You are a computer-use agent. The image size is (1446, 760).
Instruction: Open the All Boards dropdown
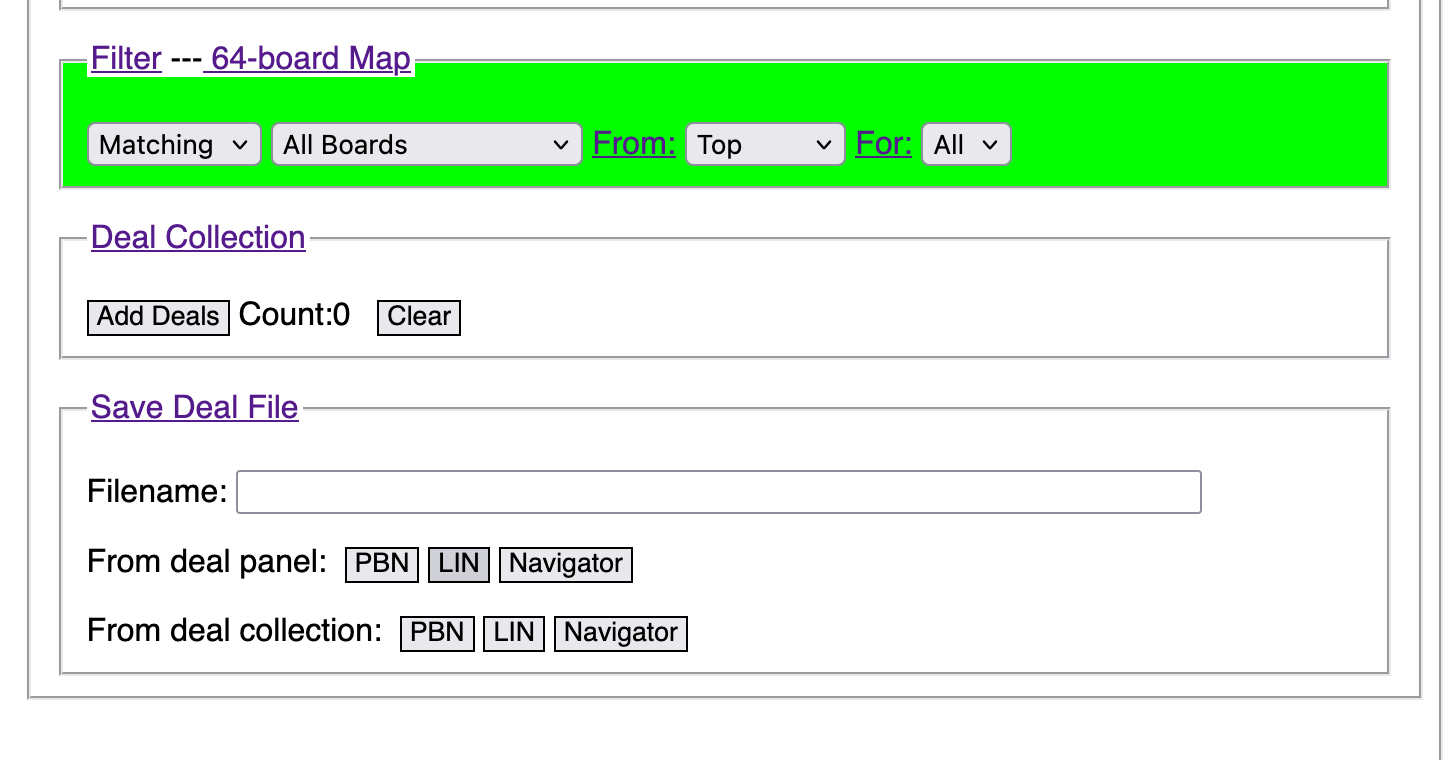[x=427, y=145]
